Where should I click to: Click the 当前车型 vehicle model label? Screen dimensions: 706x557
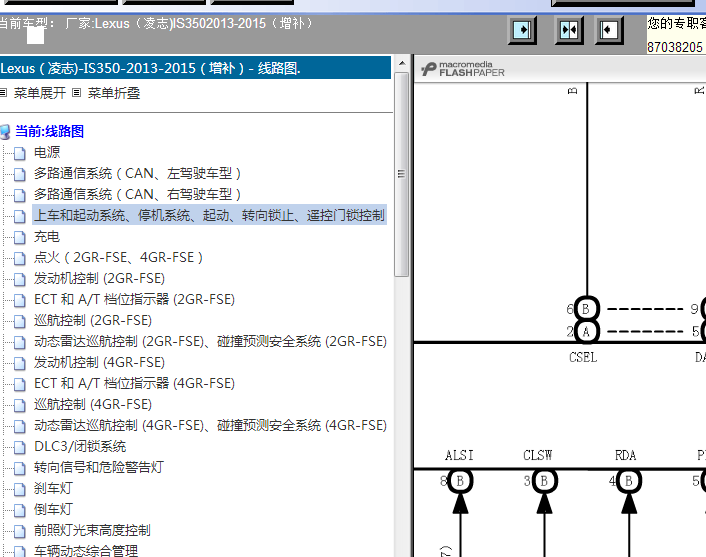coord(26,23)
